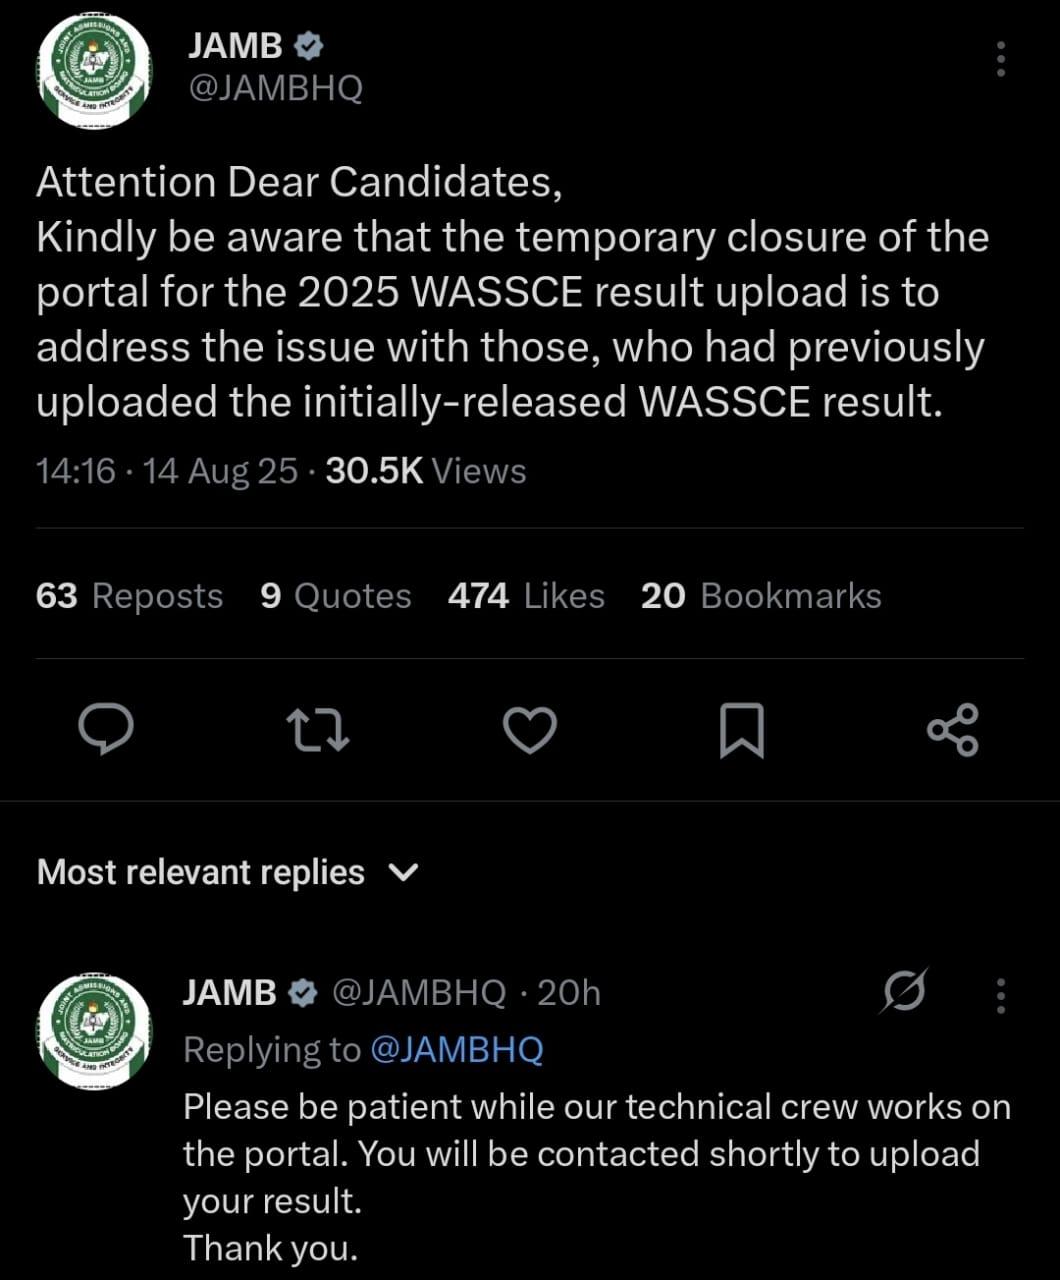Open the reply text about technical crew

pyautogui.click(x=596, y=1153)
